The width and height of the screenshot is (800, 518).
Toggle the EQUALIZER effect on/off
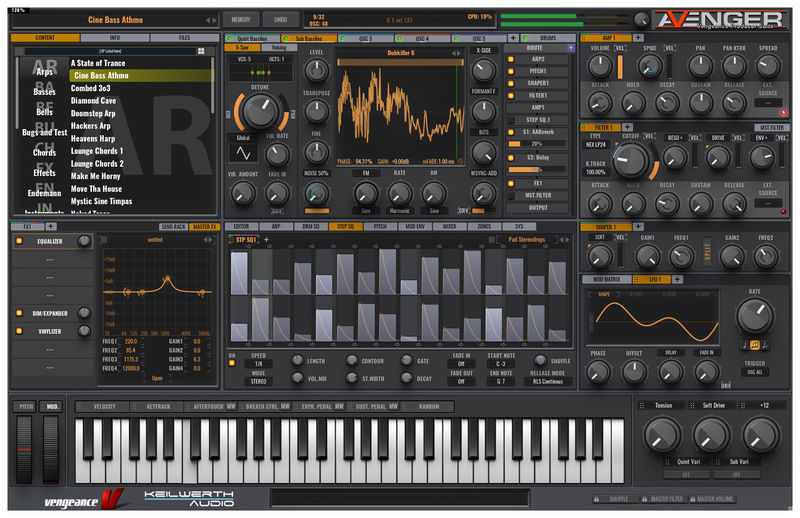[19, 241]
